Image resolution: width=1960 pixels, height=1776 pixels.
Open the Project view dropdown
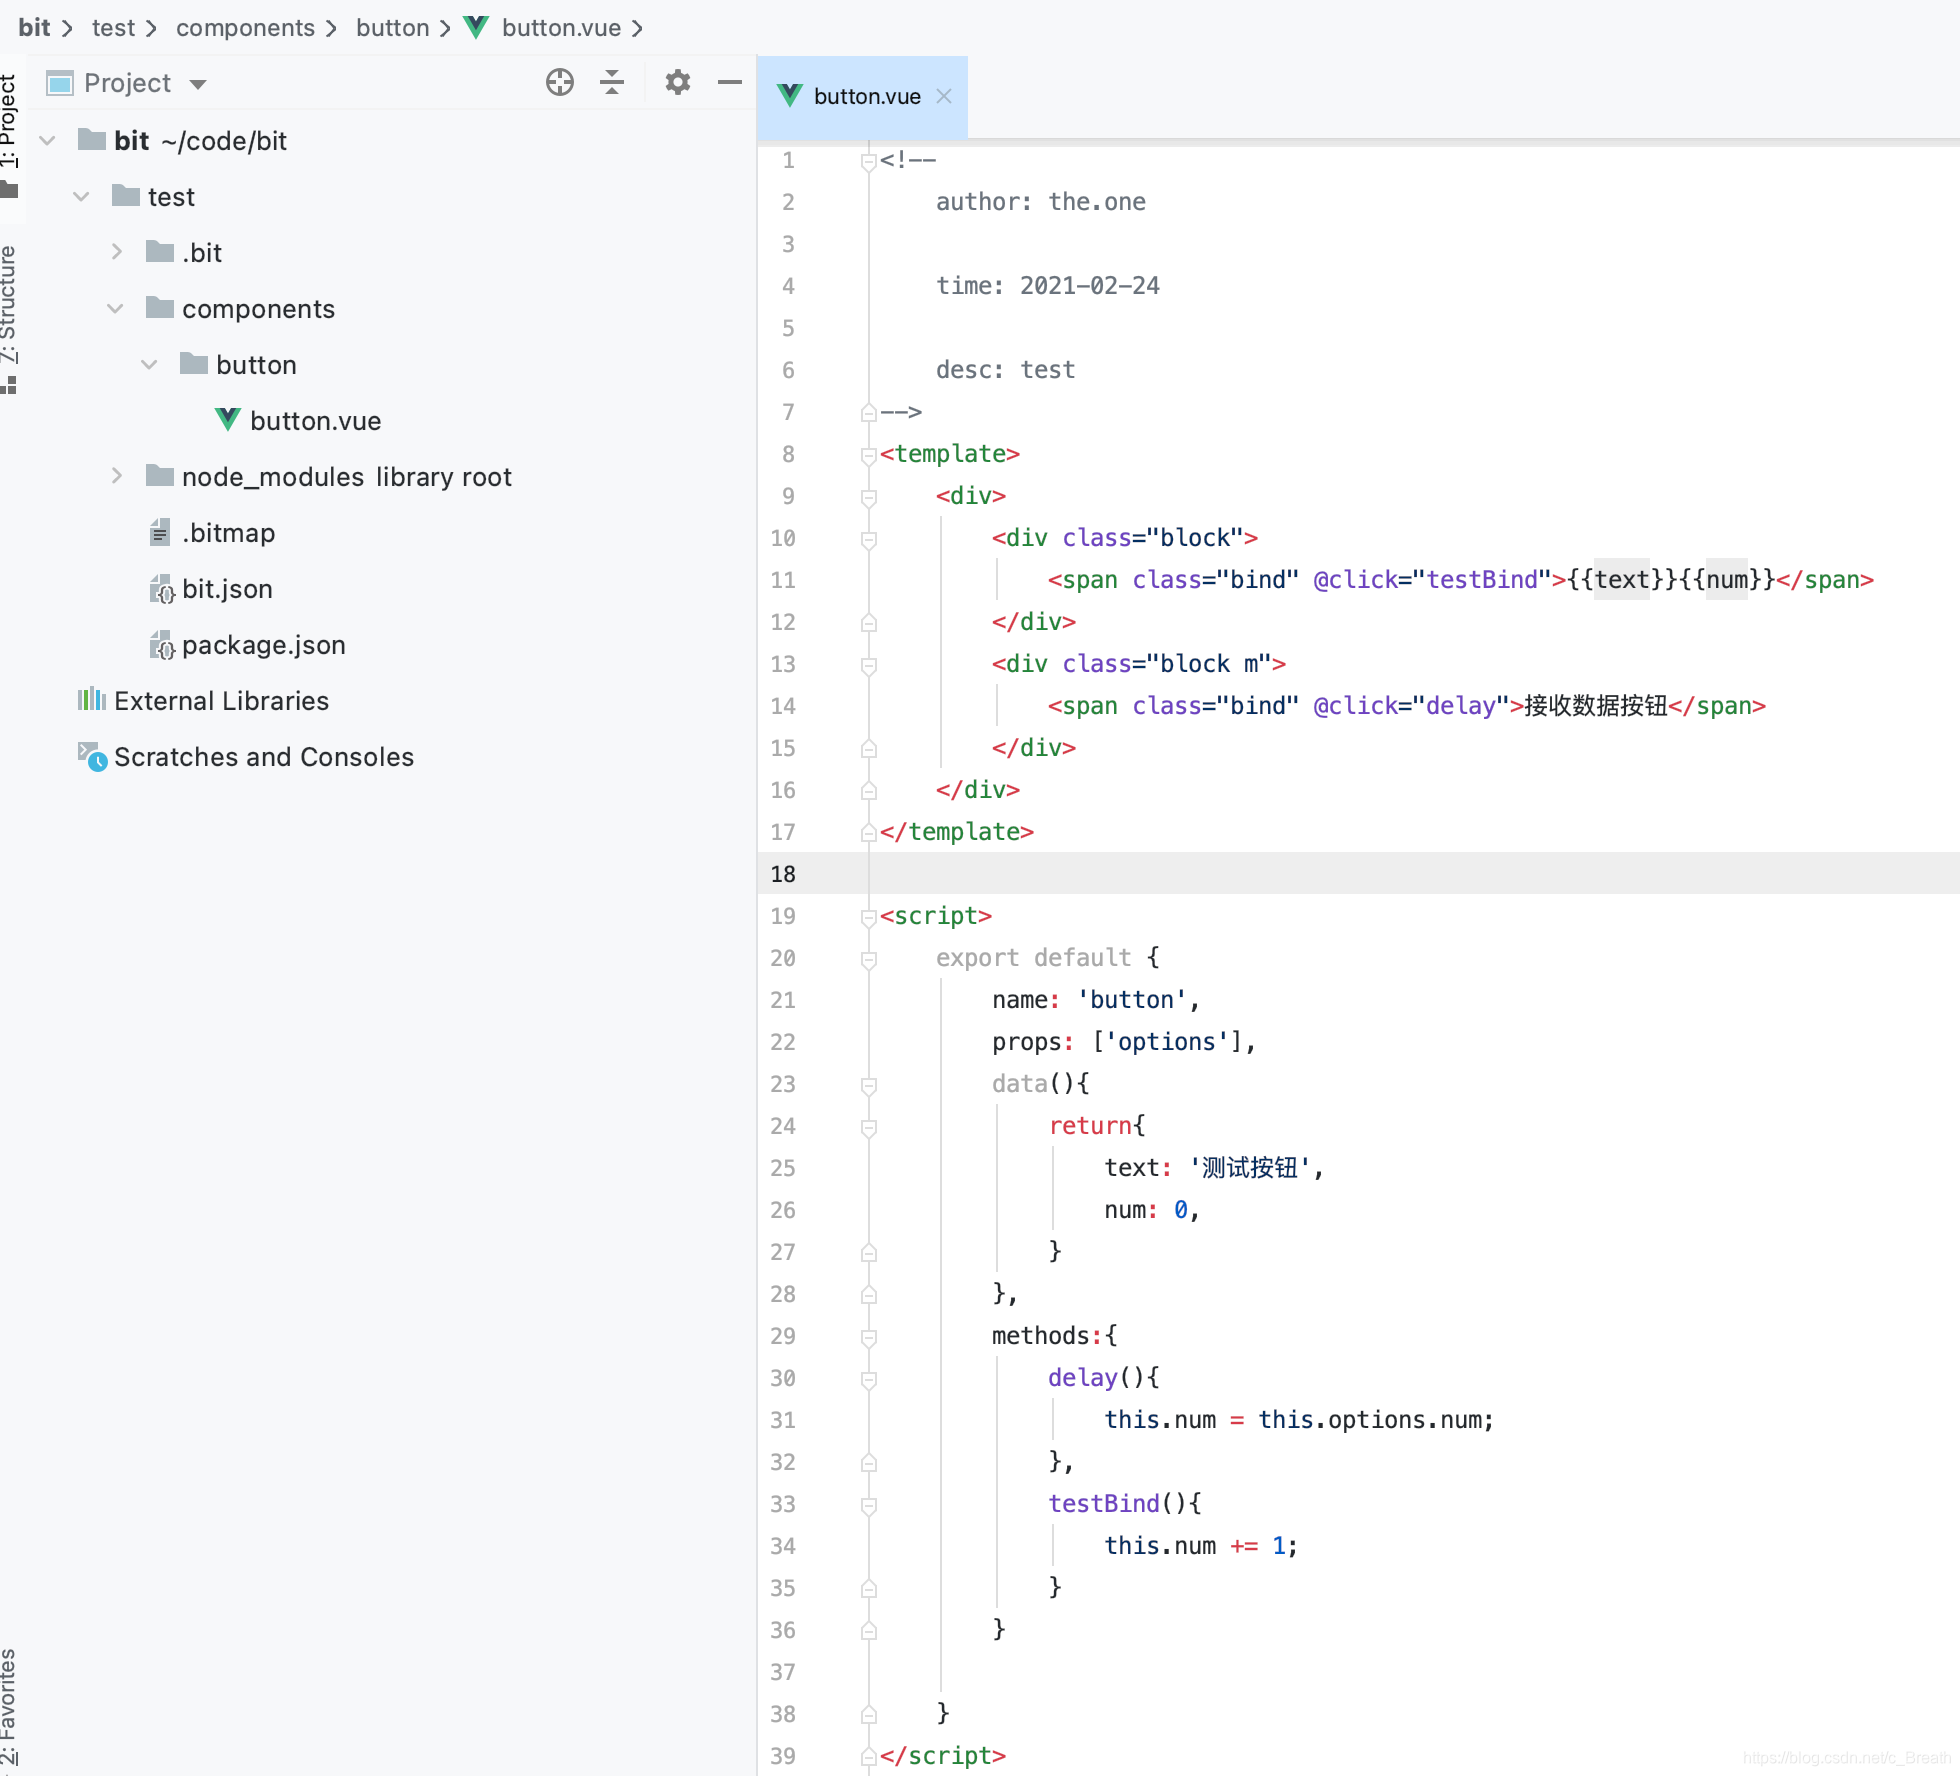(198, 84)
